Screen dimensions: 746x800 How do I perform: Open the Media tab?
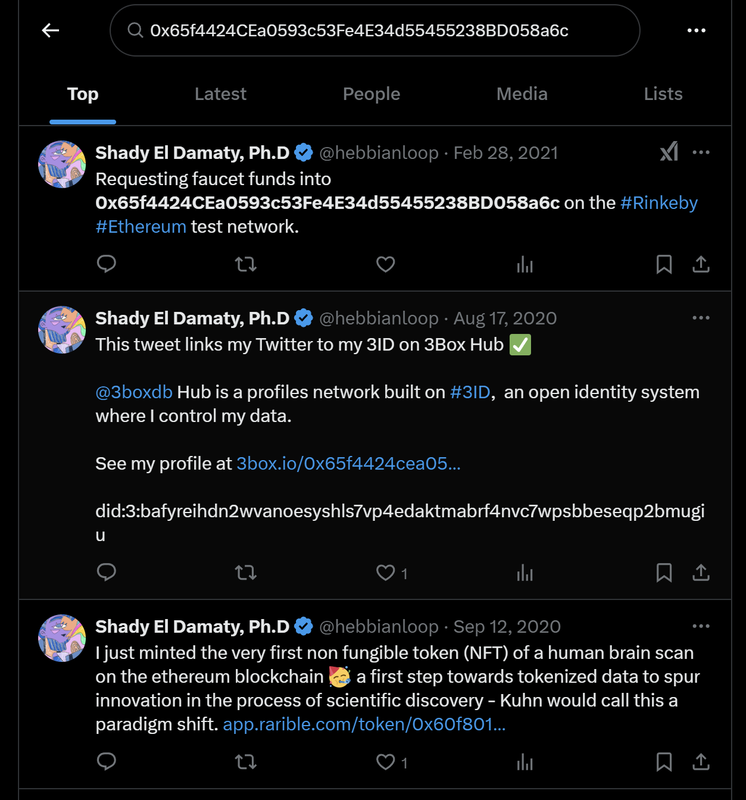pyautogui.click(x=522, y=94)
